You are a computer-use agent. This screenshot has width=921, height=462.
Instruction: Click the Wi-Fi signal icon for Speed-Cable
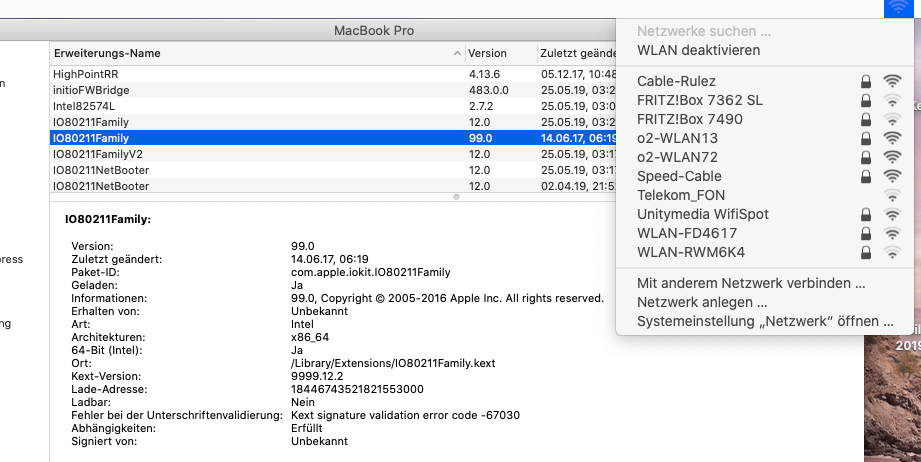[x=893, y=176]
